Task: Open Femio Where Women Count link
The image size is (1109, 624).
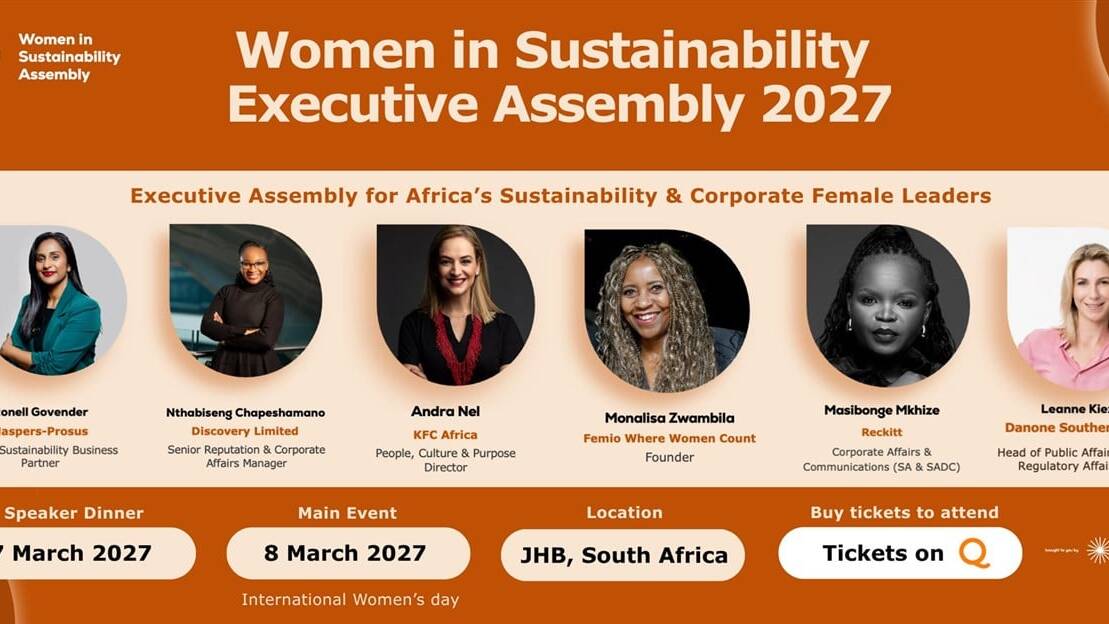Action: click(x=669, y=438)
